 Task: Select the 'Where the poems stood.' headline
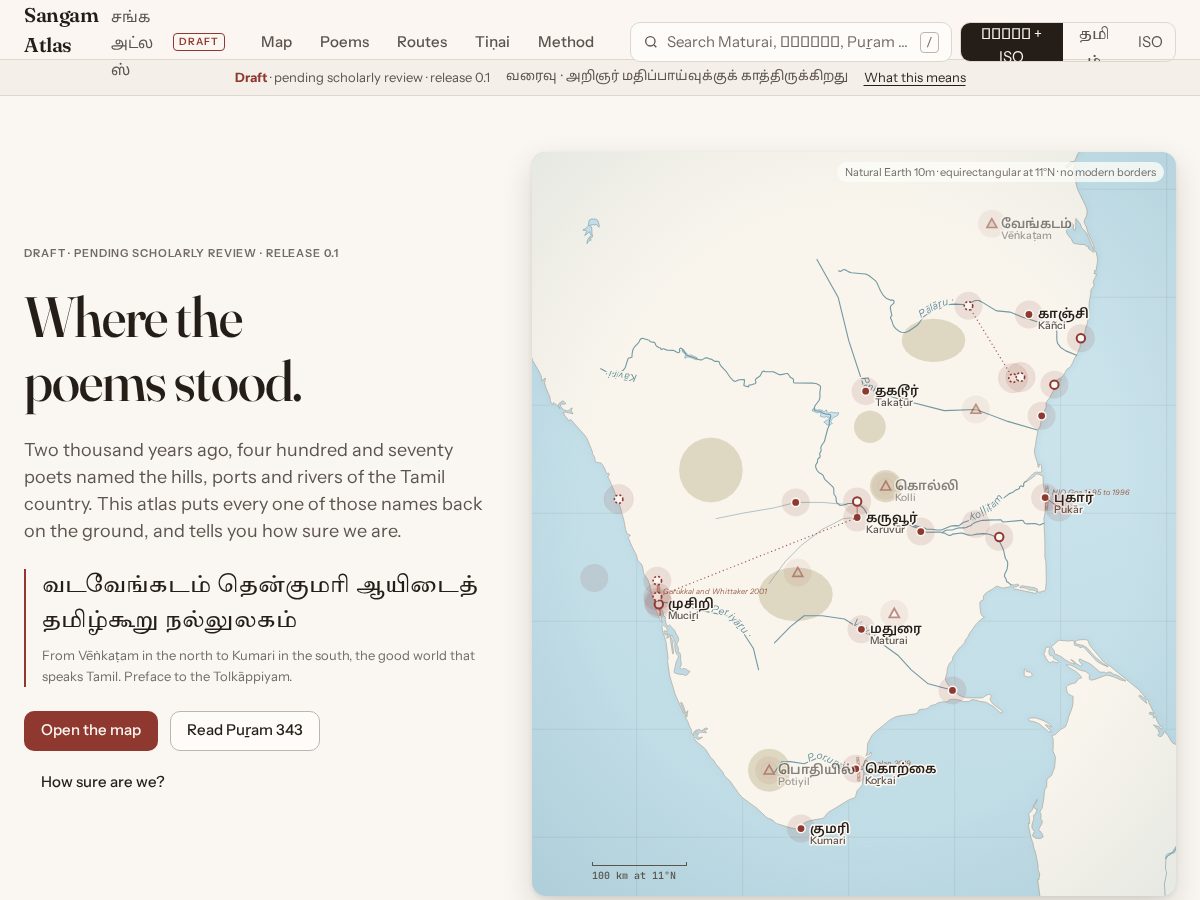pos(163,352)
